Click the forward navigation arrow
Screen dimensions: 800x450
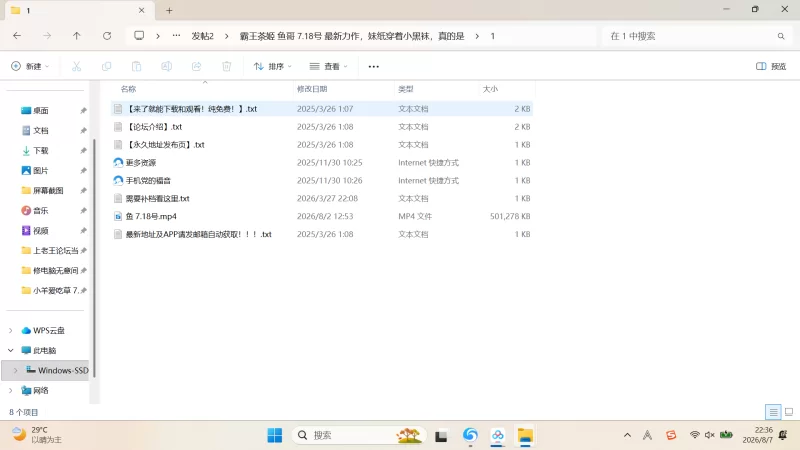47,36
